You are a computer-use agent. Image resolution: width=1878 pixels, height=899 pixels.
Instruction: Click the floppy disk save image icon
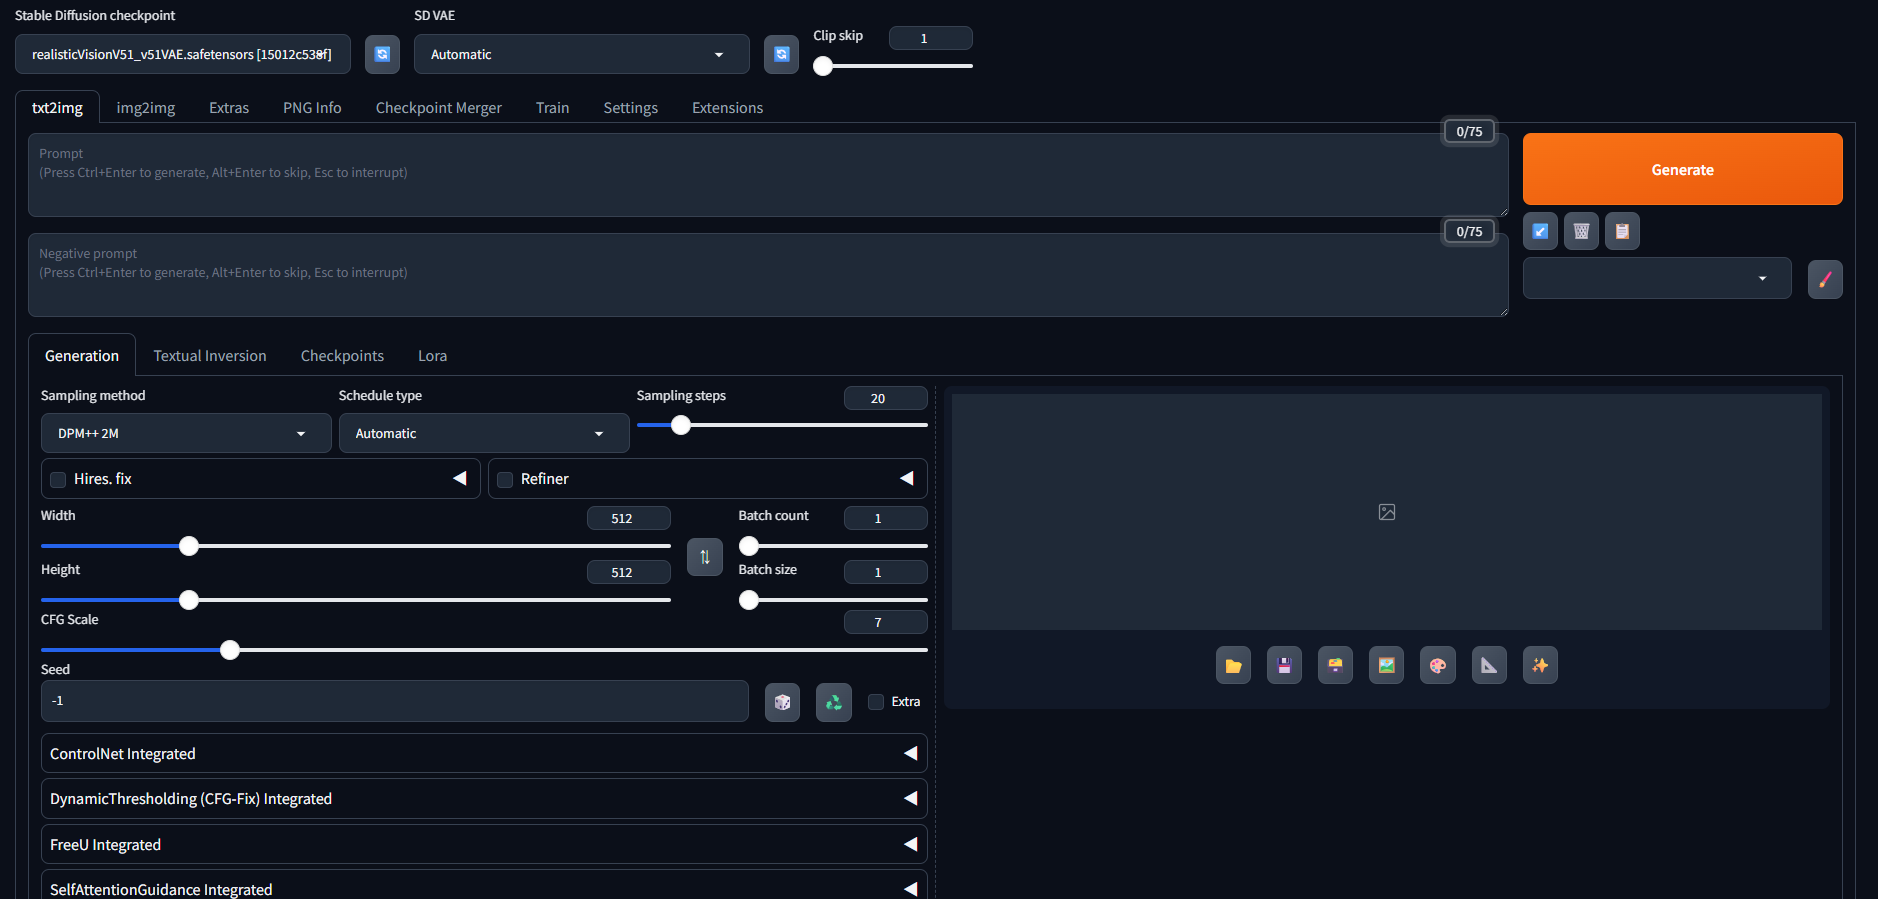(x=1284, y=665)
